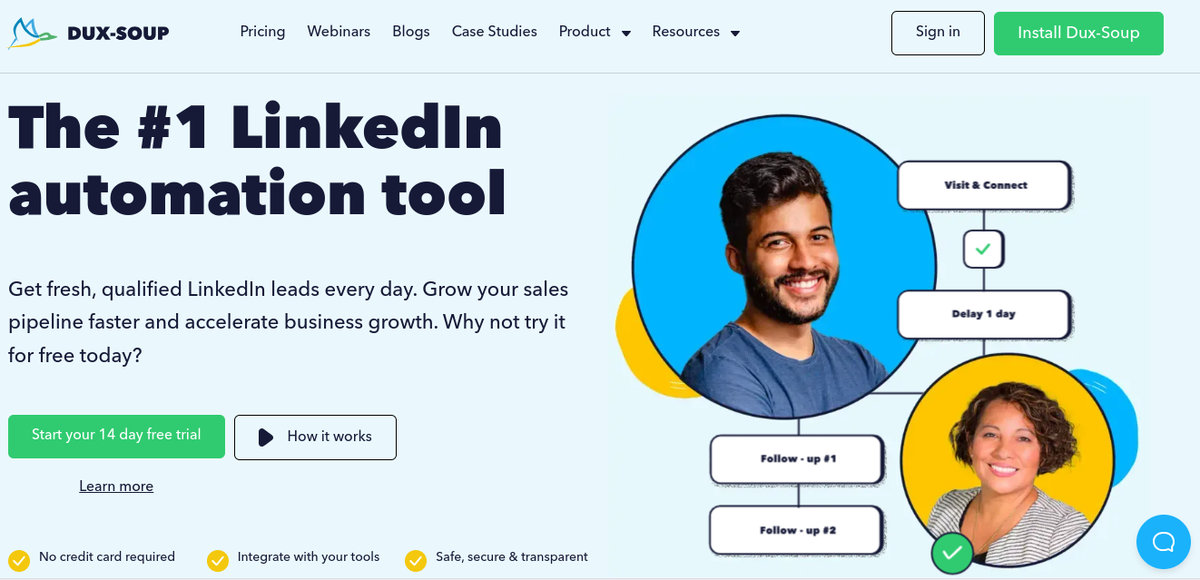Click the green checkmark in the workflow diagram
This screenshot has width=1200, height=580.
(x=983, y=249)
